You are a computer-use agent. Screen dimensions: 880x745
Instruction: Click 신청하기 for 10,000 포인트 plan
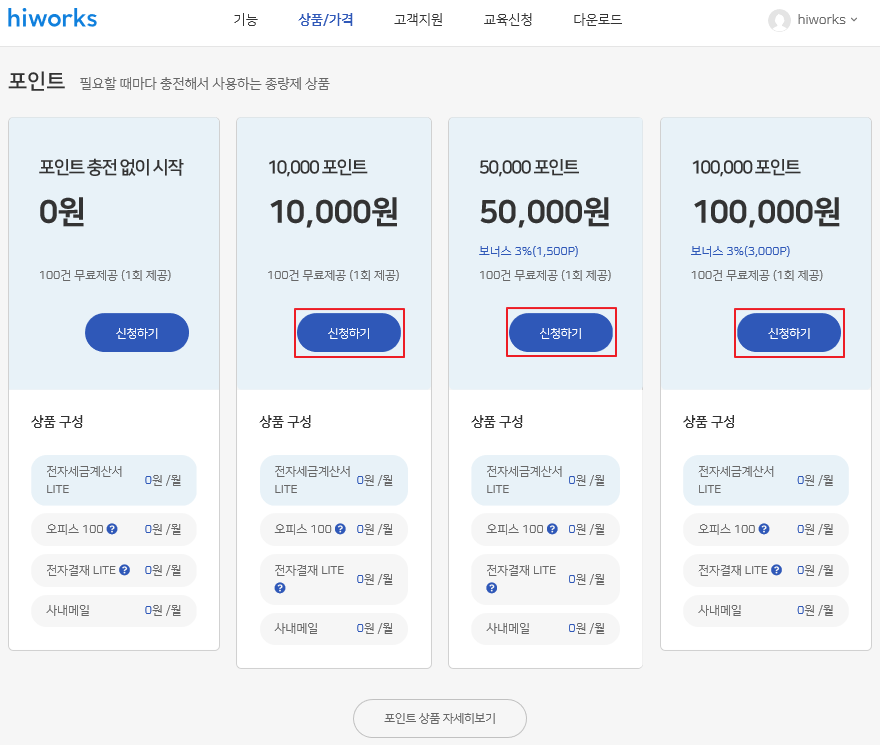(x=349, y=333)
